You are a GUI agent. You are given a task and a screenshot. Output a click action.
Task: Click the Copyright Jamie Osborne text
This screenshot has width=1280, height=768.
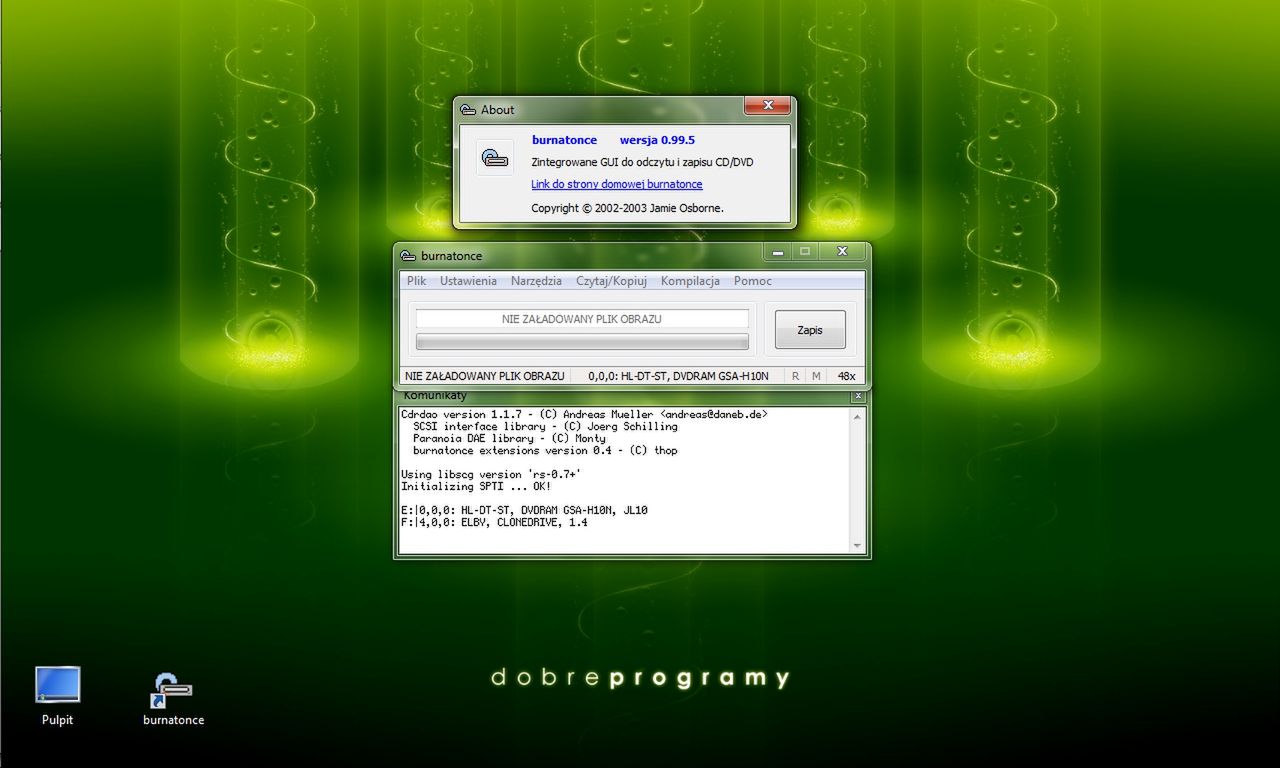[x=627, y=208]
